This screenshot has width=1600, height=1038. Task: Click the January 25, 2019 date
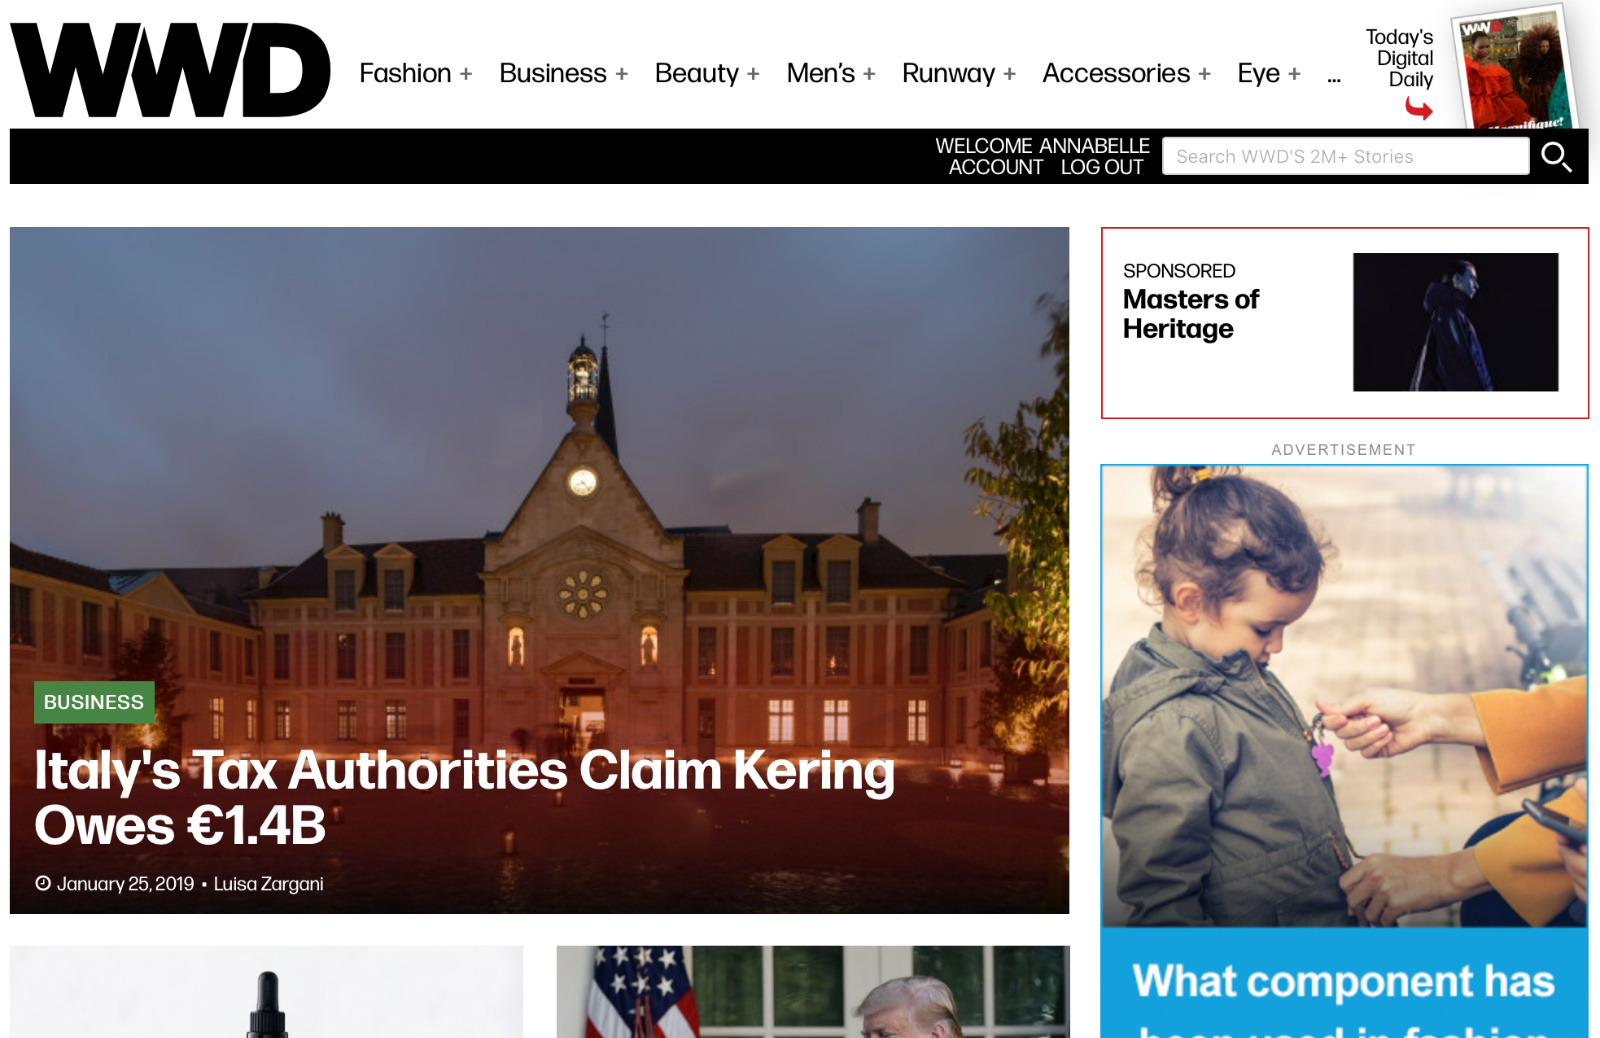pyautogui.click(x=125, y=884)
